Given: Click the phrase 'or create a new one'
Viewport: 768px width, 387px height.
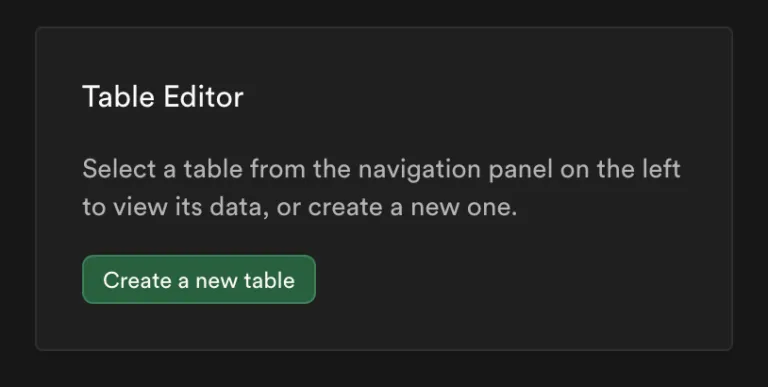Looking at the screenshot, I should 396,207.
